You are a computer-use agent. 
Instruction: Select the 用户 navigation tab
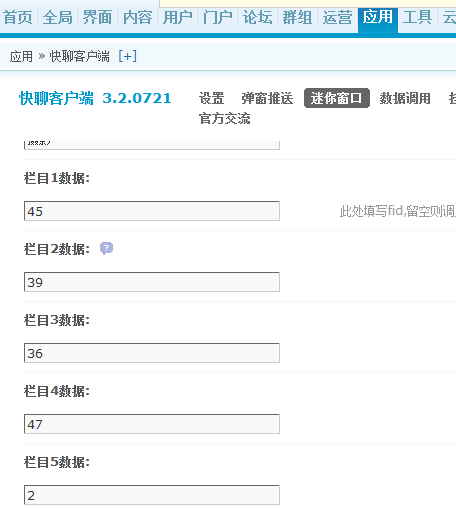pos(178,17)
